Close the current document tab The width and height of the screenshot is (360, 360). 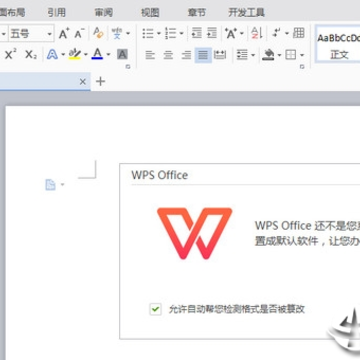(83, 82)
